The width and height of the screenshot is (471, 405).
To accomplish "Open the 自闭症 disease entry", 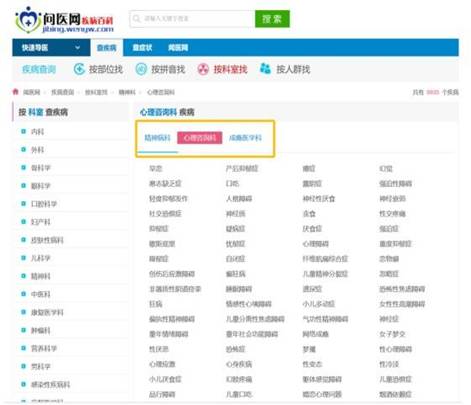I will point(235,259).
